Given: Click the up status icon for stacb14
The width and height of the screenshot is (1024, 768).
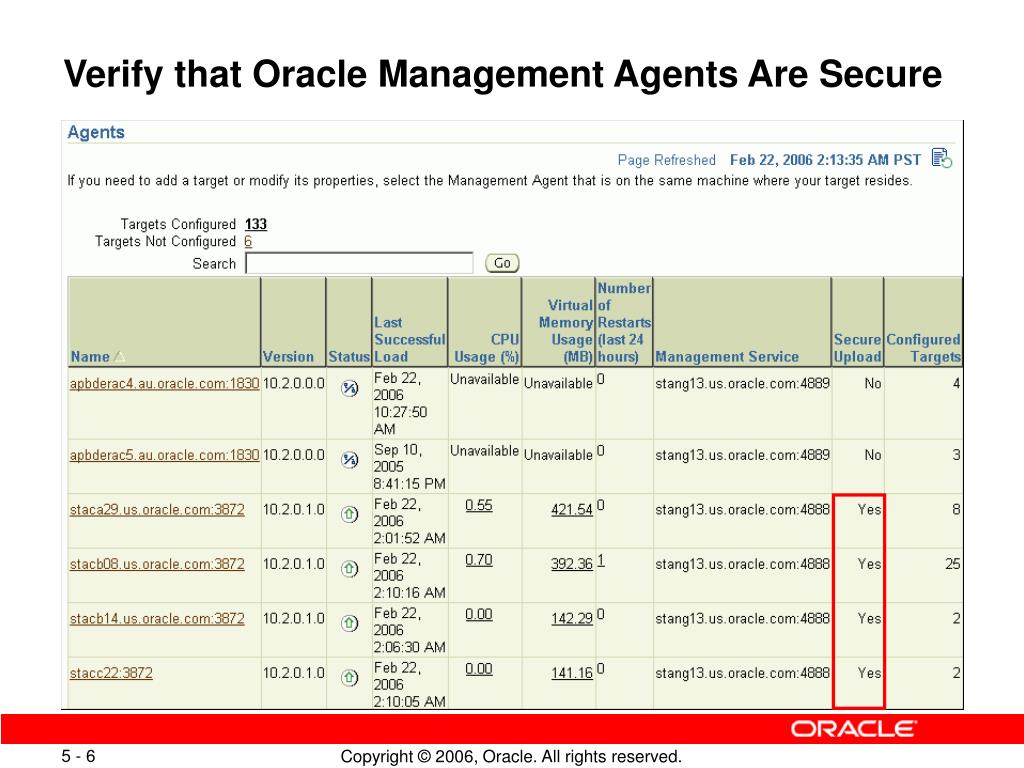Looking at the screenshot, I should click(350, 624).
